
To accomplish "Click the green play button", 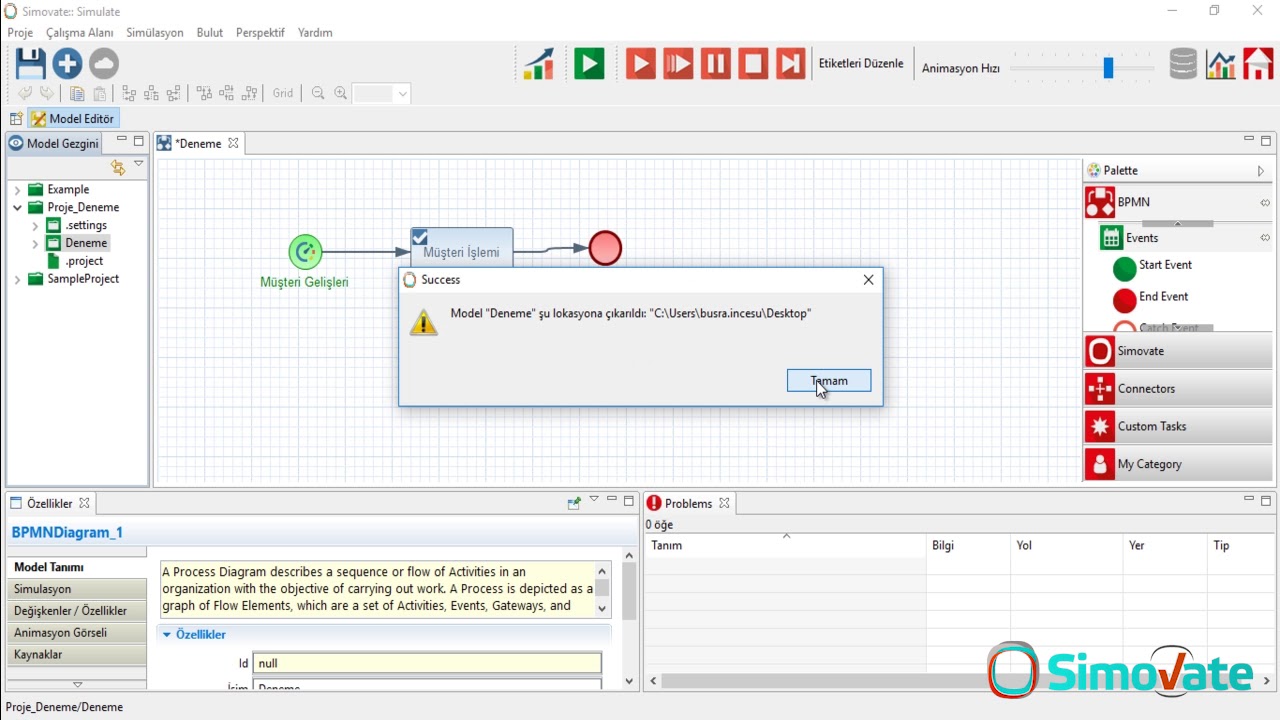I will click(589, 64).
